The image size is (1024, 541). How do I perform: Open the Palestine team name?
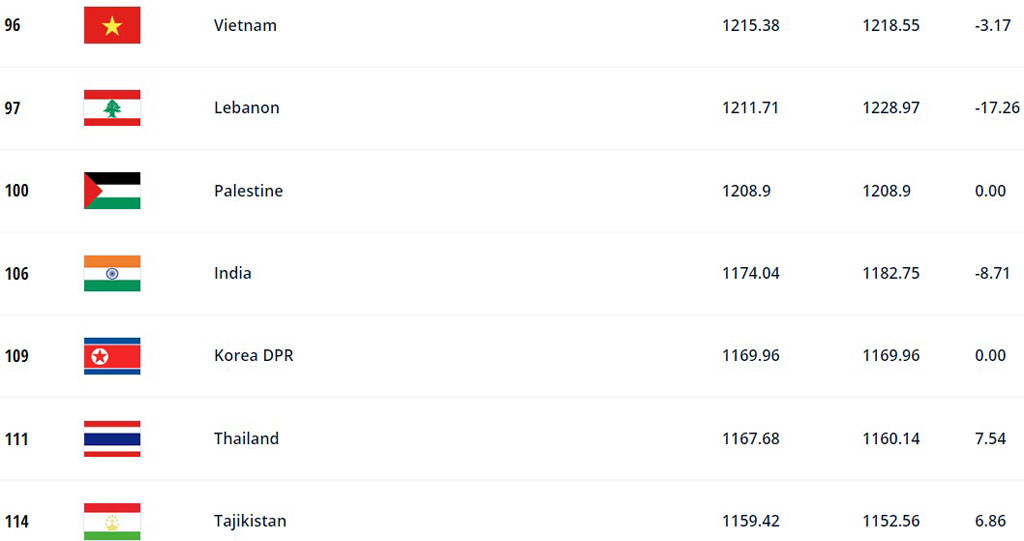(x=249, y=191)
